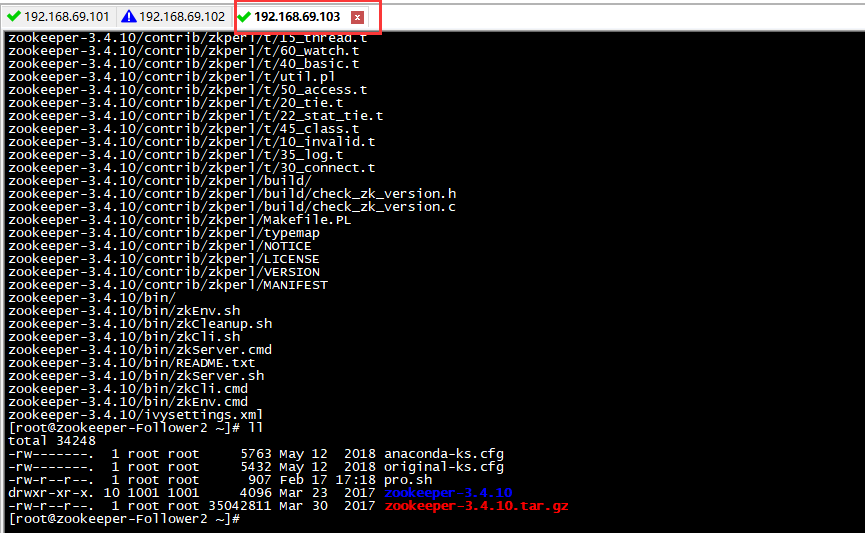Click the zkperl/build/ directory line
The height and width of the screenshot is (533, 865).
coord(160,181)
